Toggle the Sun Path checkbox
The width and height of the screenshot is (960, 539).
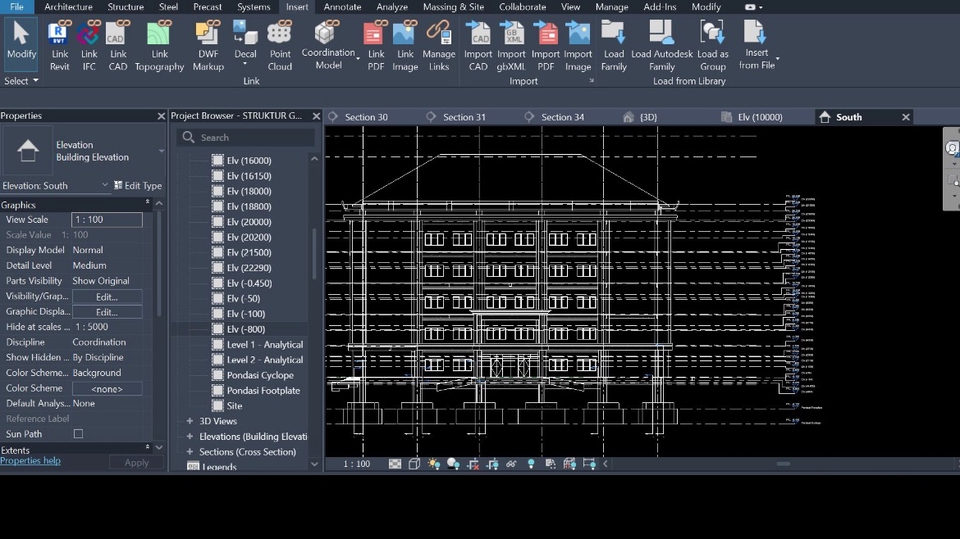(78, 434)
